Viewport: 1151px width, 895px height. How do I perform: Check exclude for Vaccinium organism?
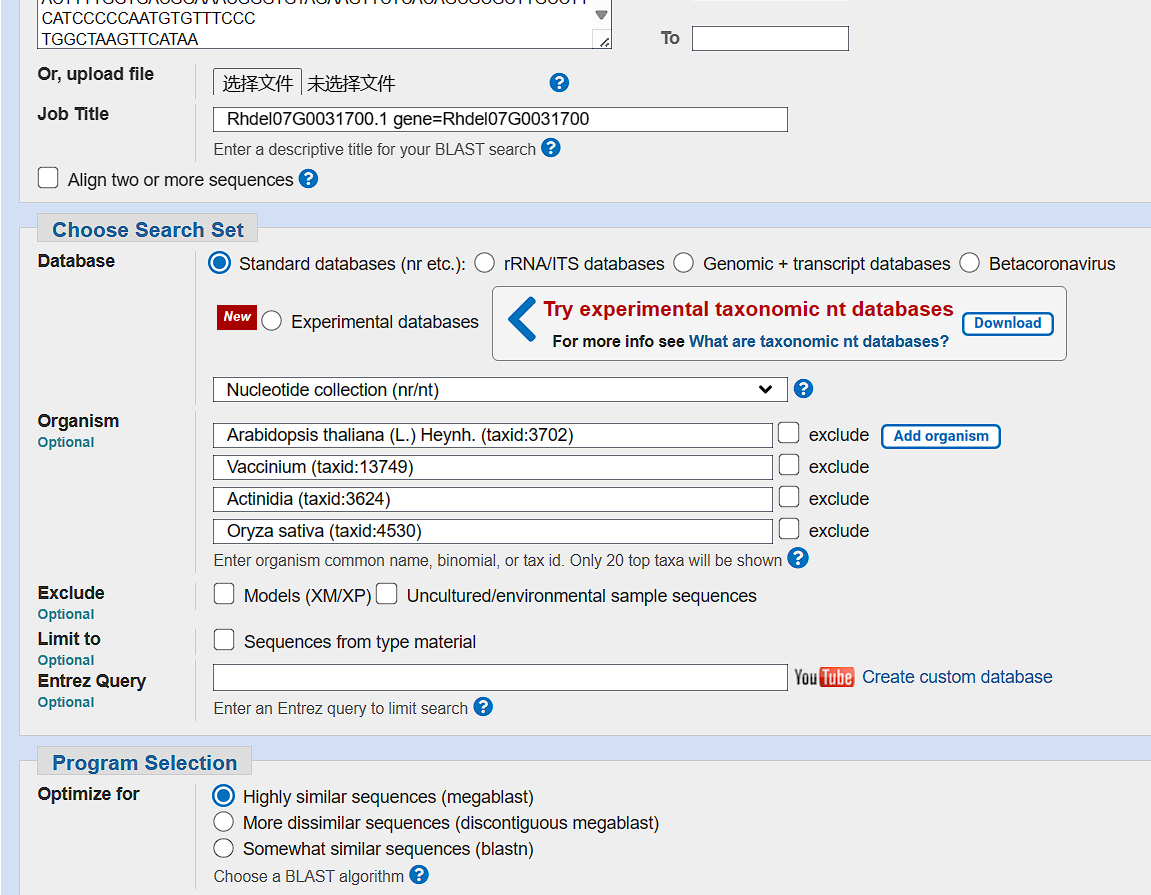[788, 465]
